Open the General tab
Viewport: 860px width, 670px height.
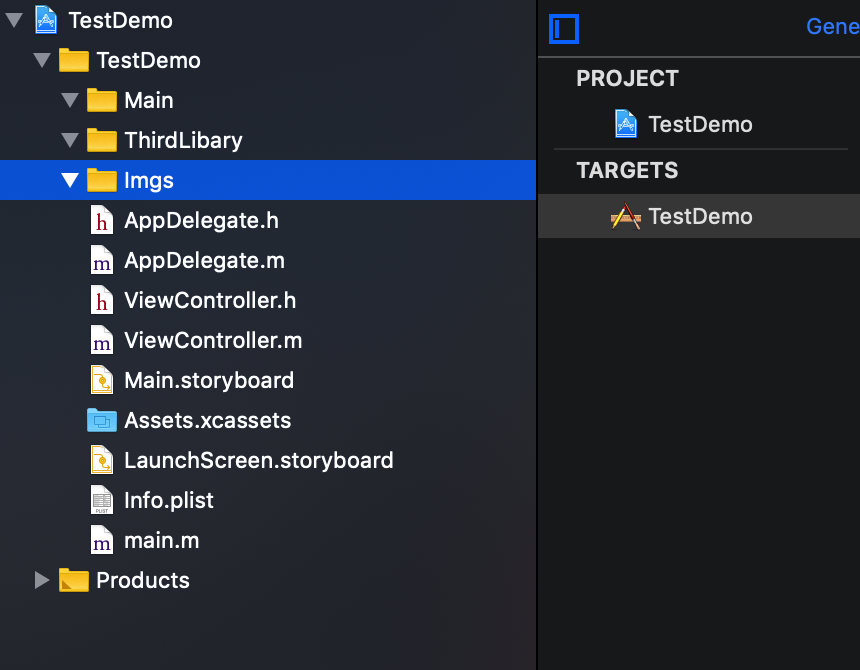(832, 27)
